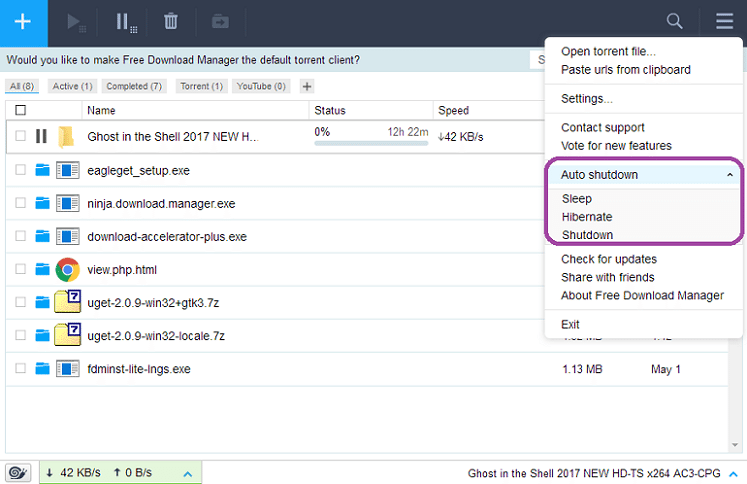Click the eagleget_setup.exe file type icon
The width and height of the screenshot is (747, 484).
tap(68, 170)
